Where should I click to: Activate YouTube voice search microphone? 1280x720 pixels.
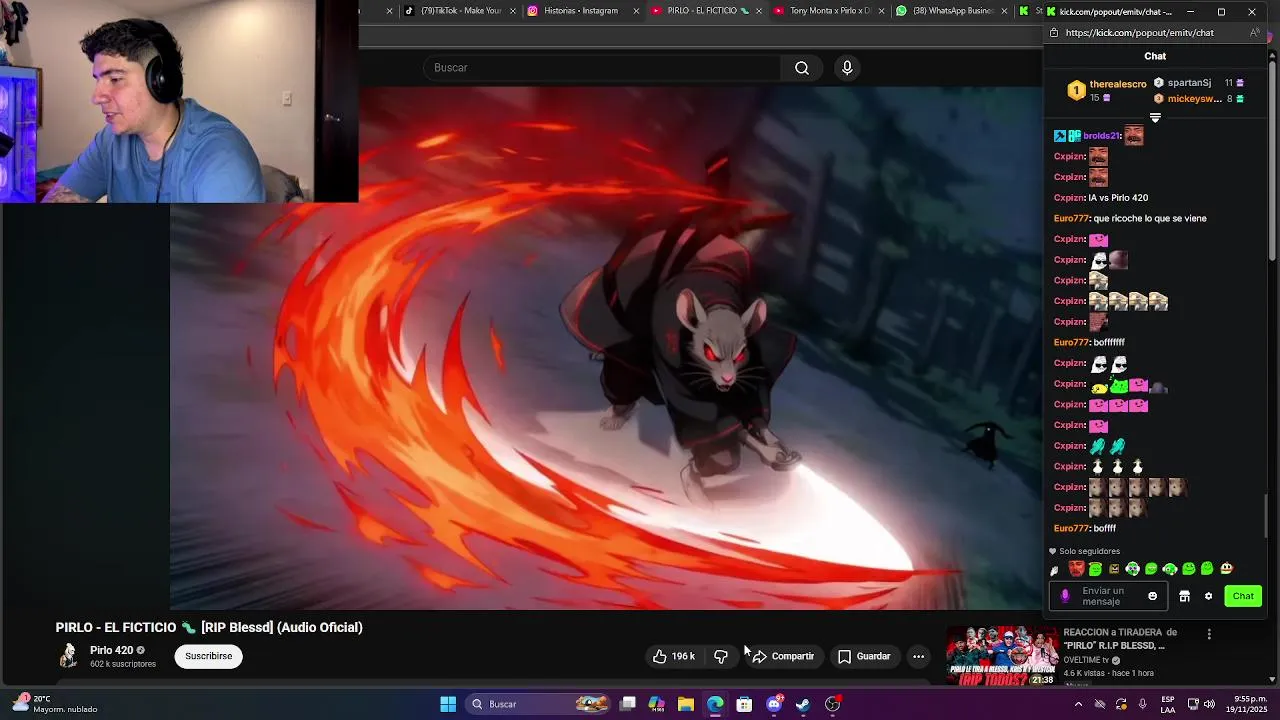point(847,68)
